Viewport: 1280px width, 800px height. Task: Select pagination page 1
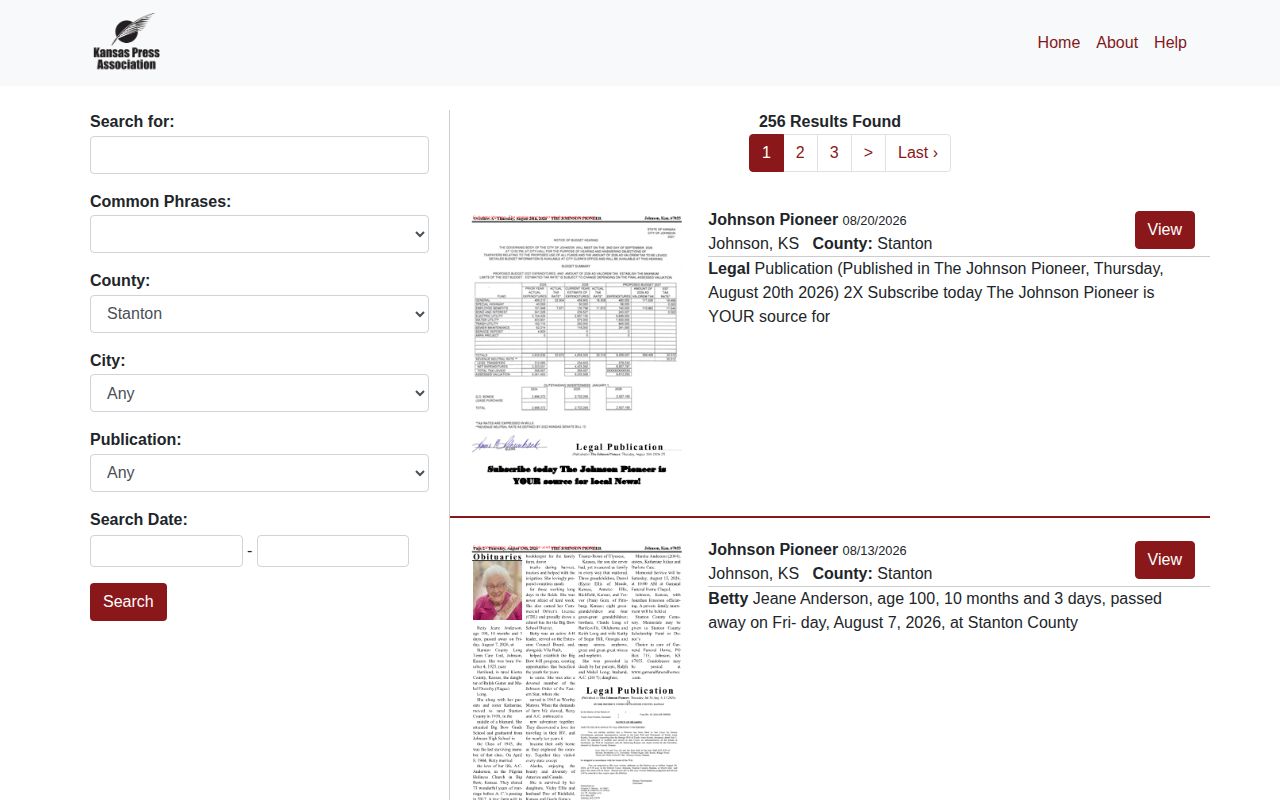pyautogui.click(x=766, y=153)
